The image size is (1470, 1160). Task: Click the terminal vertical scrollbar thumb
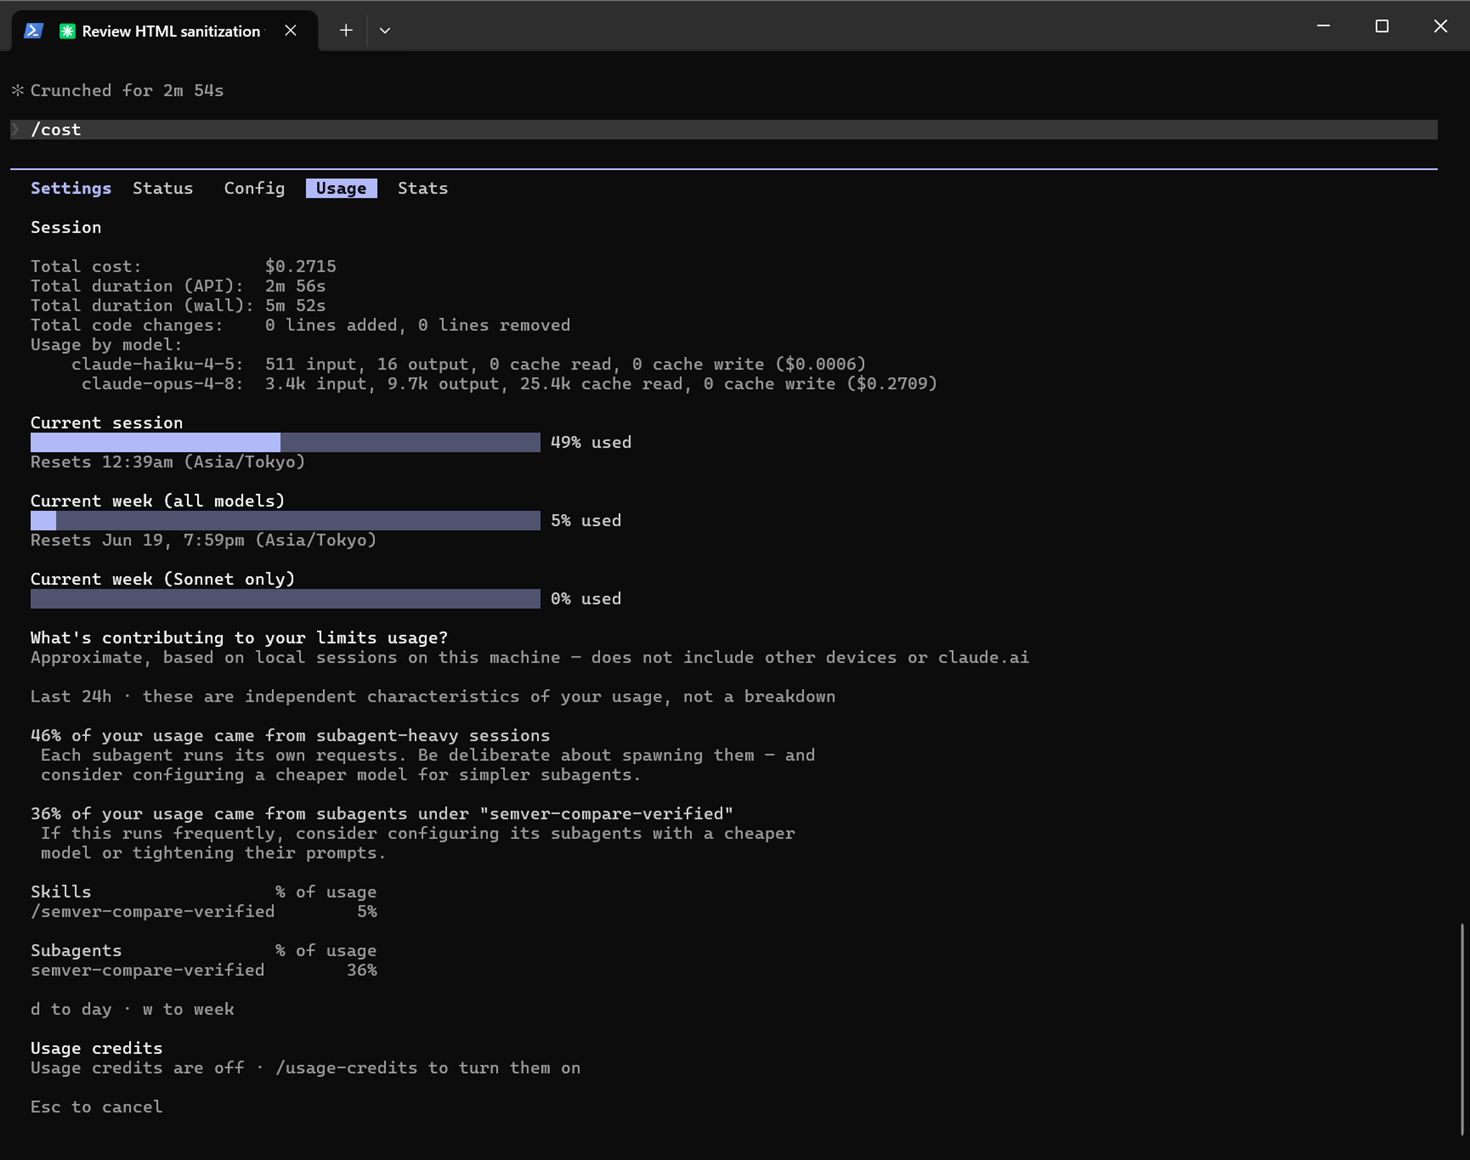(1461, 1029)
